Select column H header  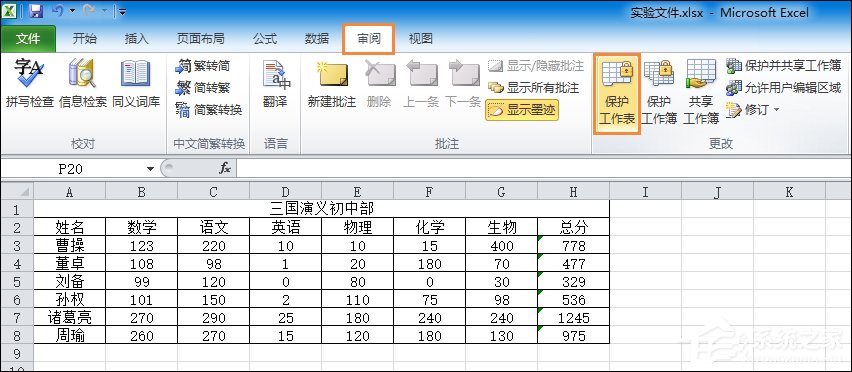click(x=573, y=191)
